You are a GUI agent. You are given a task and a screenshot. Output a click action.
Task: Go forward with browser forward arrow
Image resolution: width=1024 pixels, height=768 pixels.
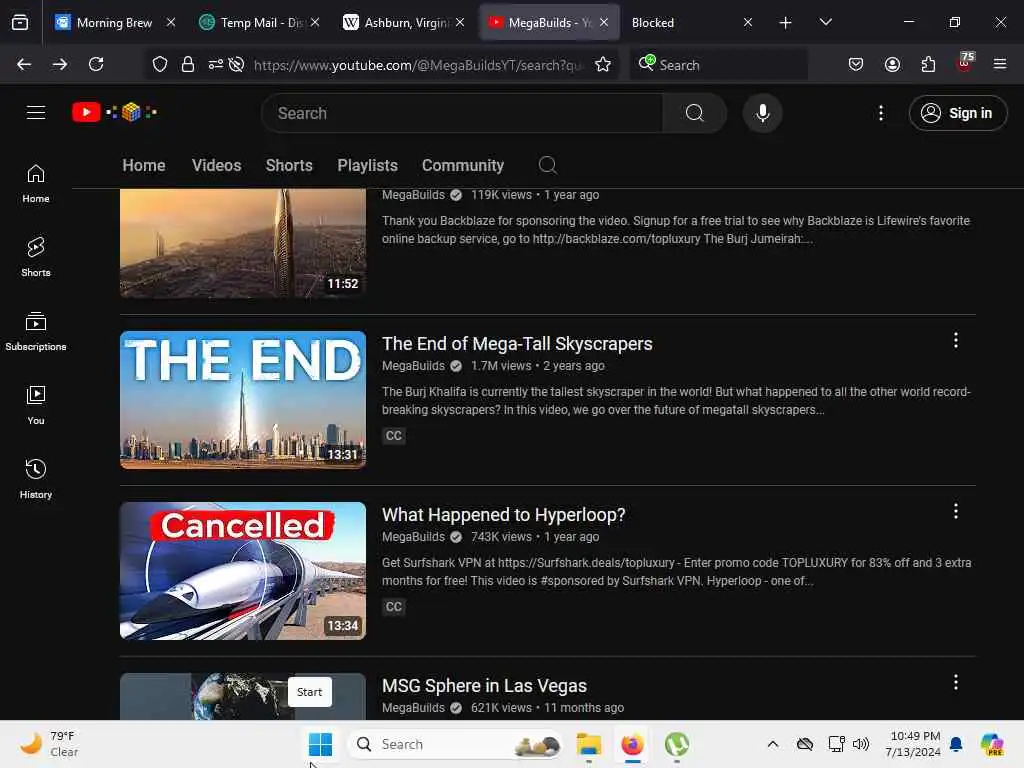(x=60, y=64)
